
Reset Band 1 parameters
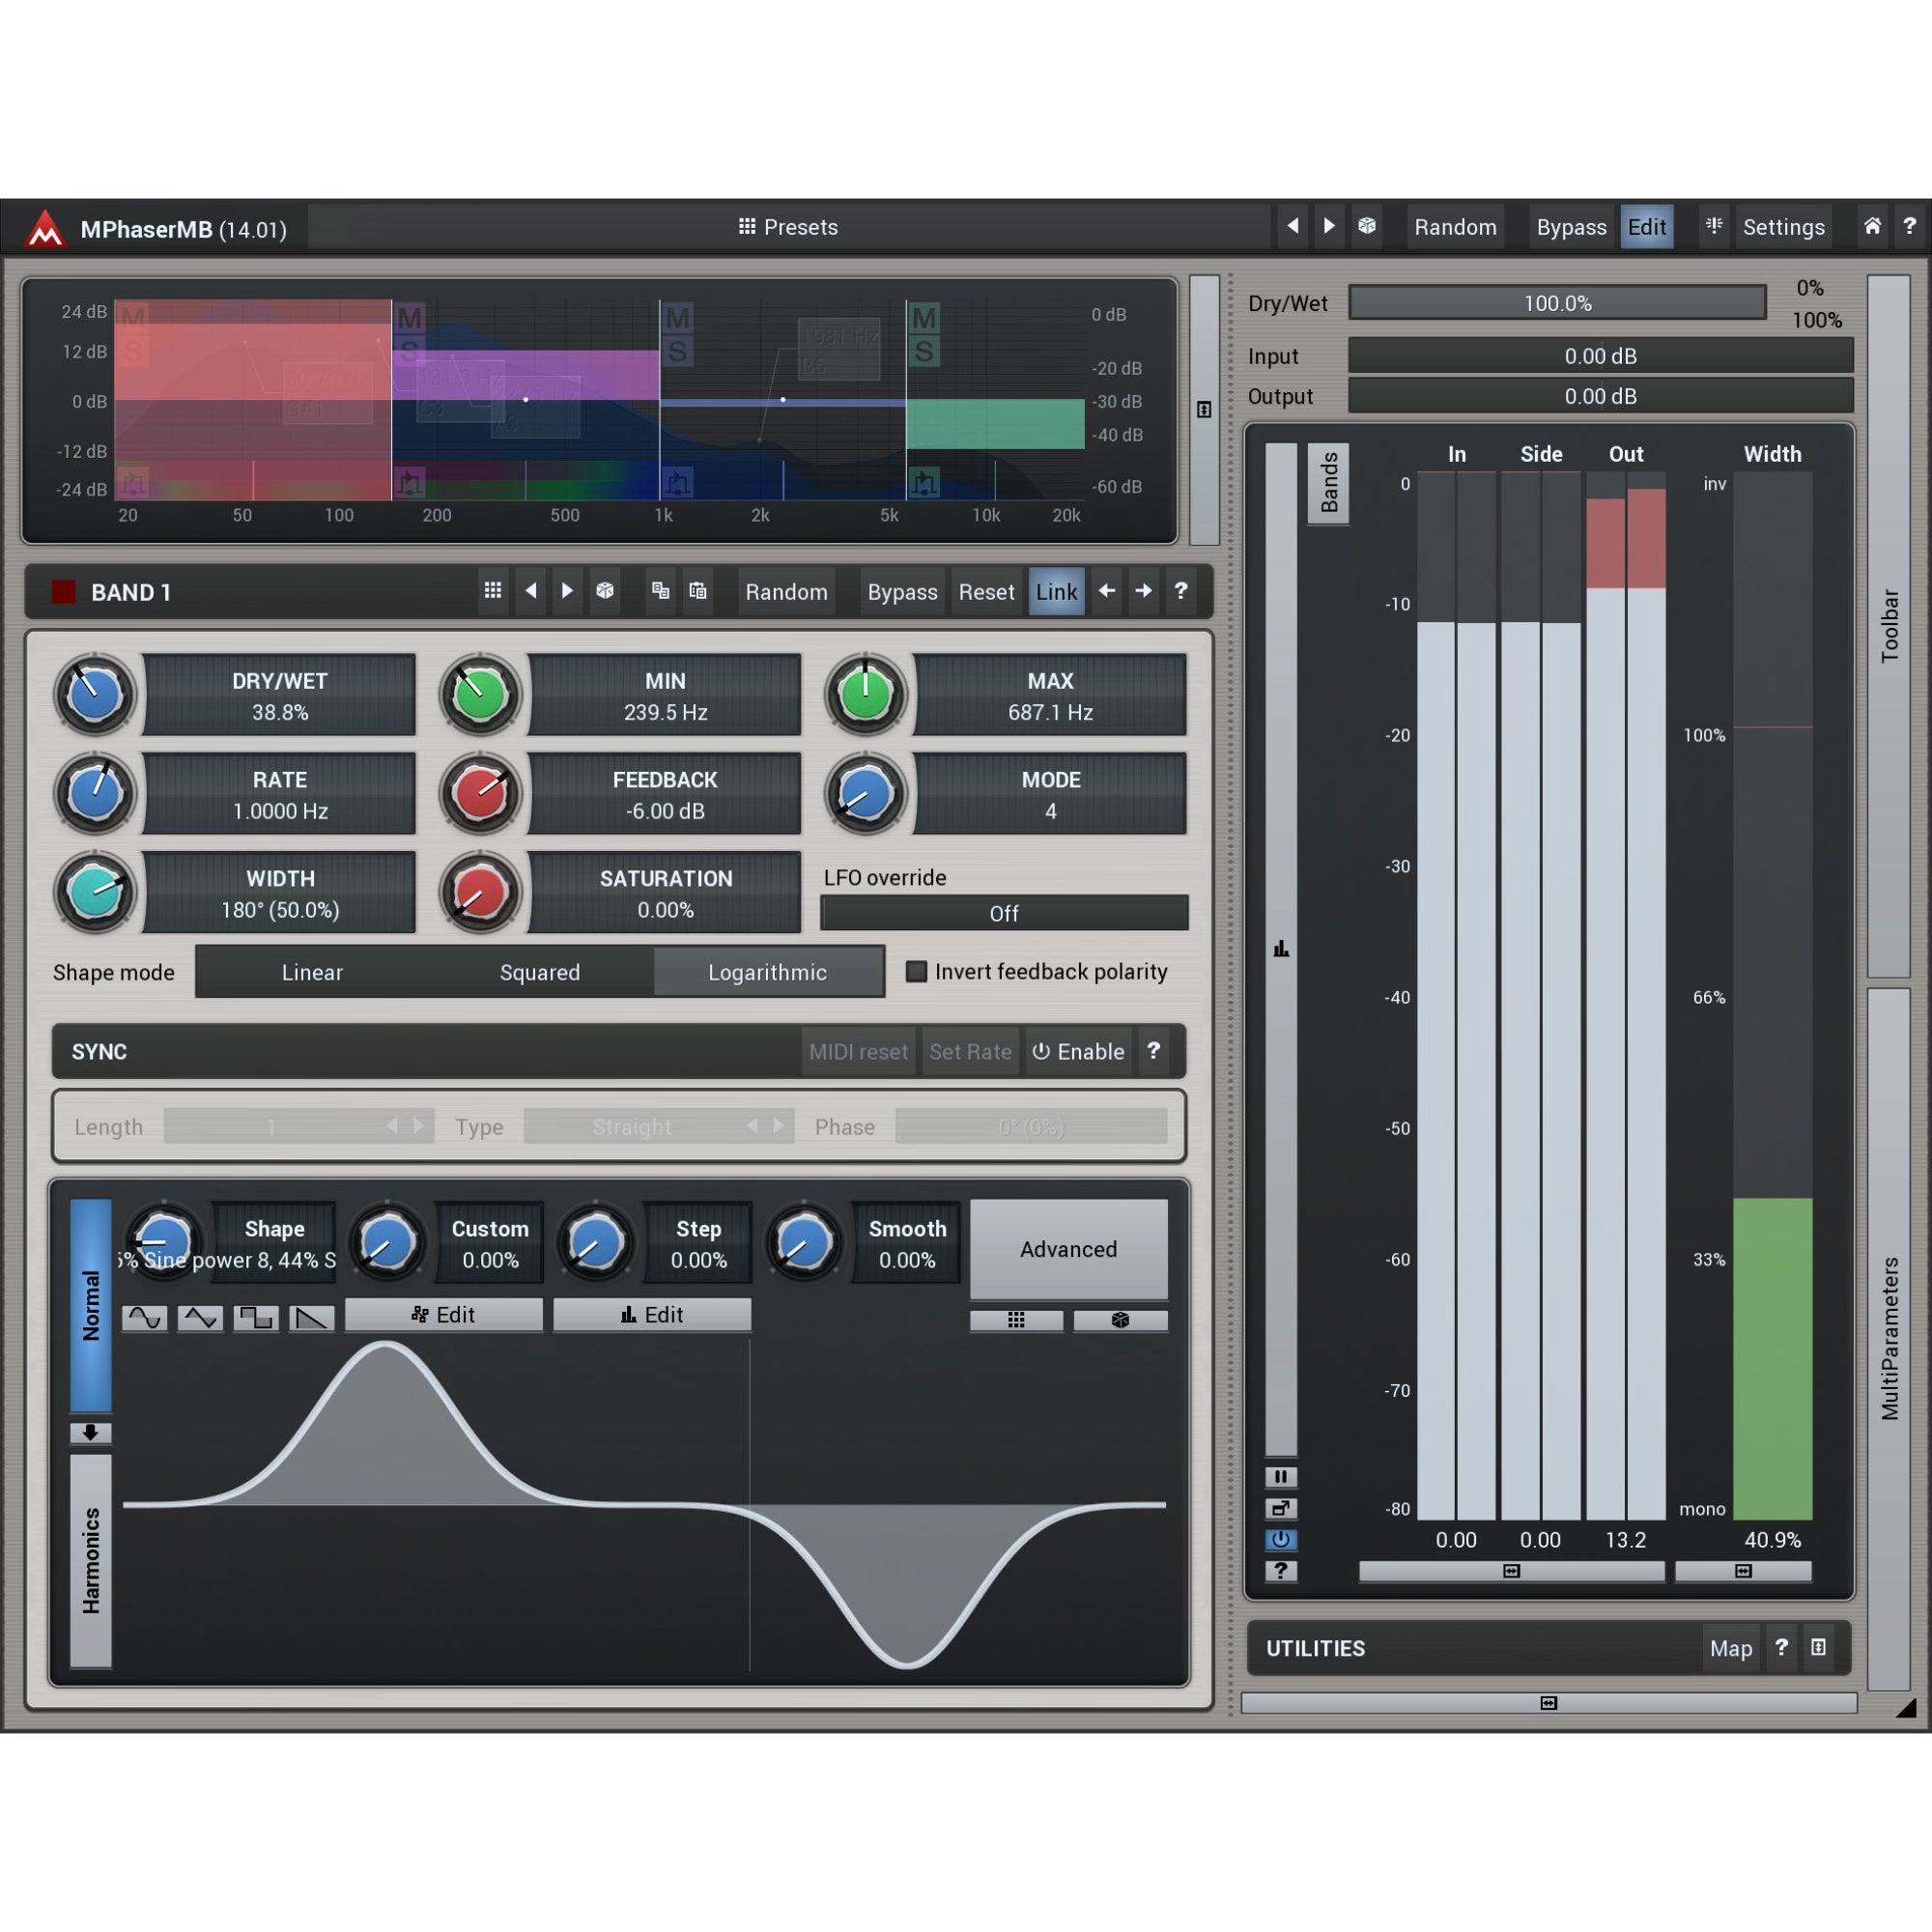coord(986,591)
